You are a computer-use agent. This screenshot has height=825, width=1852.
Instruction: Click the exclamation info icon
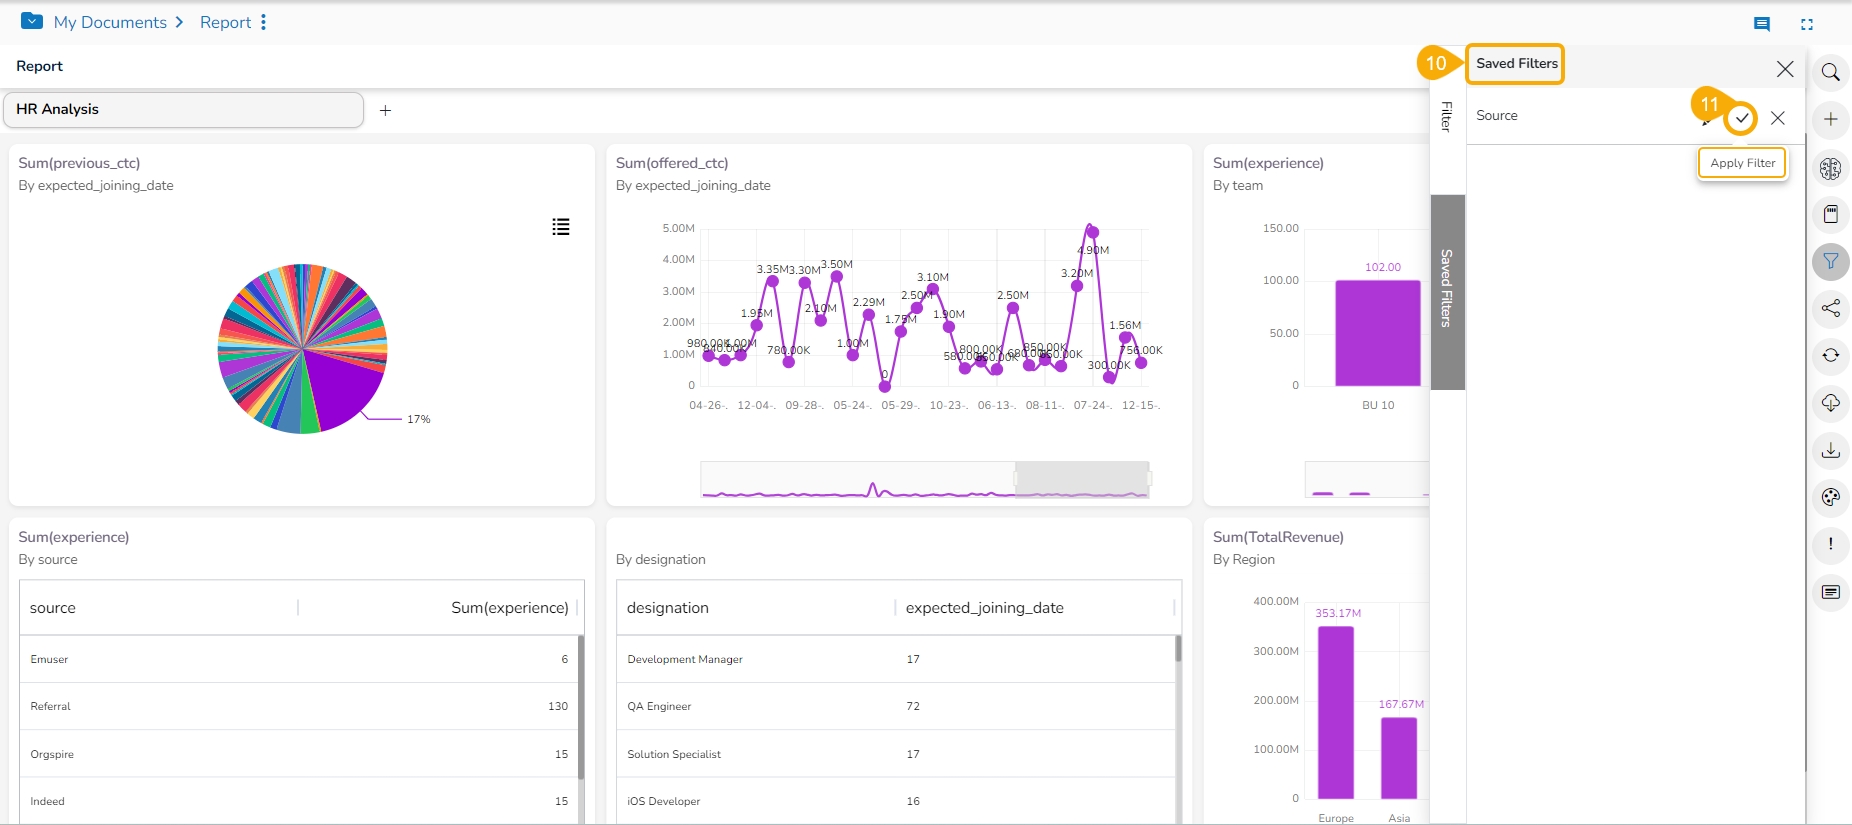[x=1830, y=544]
